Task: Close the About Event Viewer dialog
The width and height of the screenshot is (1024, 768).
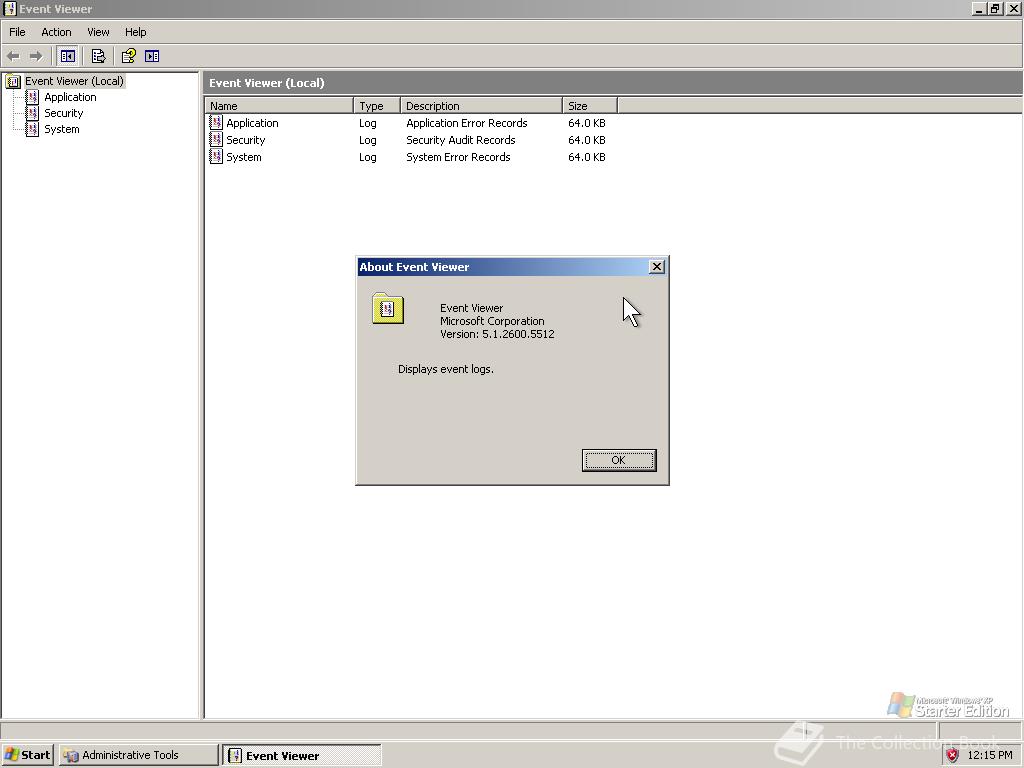Action: click(657, 266)
